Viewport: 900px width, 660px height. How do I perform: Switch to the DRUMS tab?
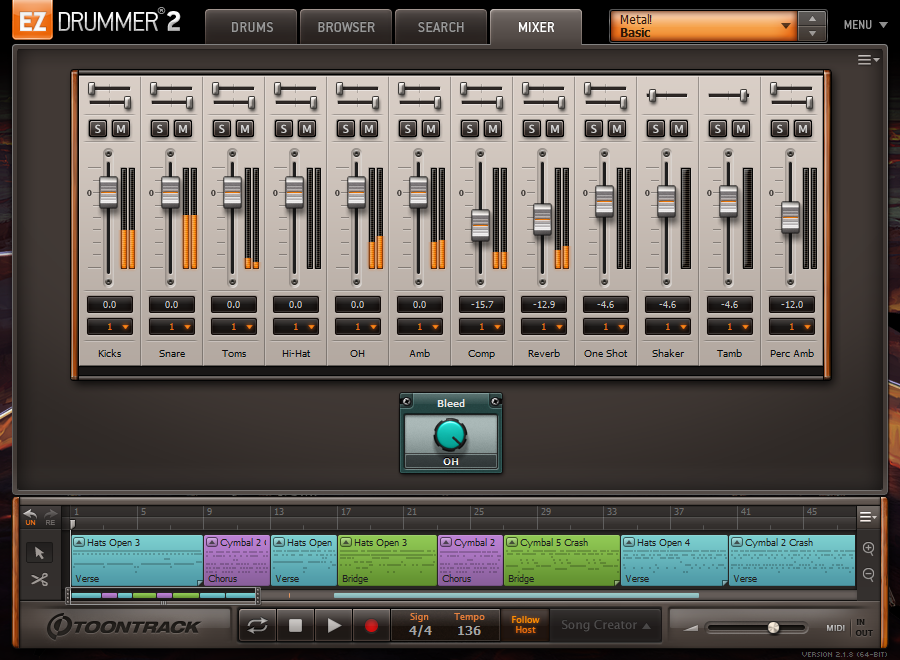[x=252, y=27]
